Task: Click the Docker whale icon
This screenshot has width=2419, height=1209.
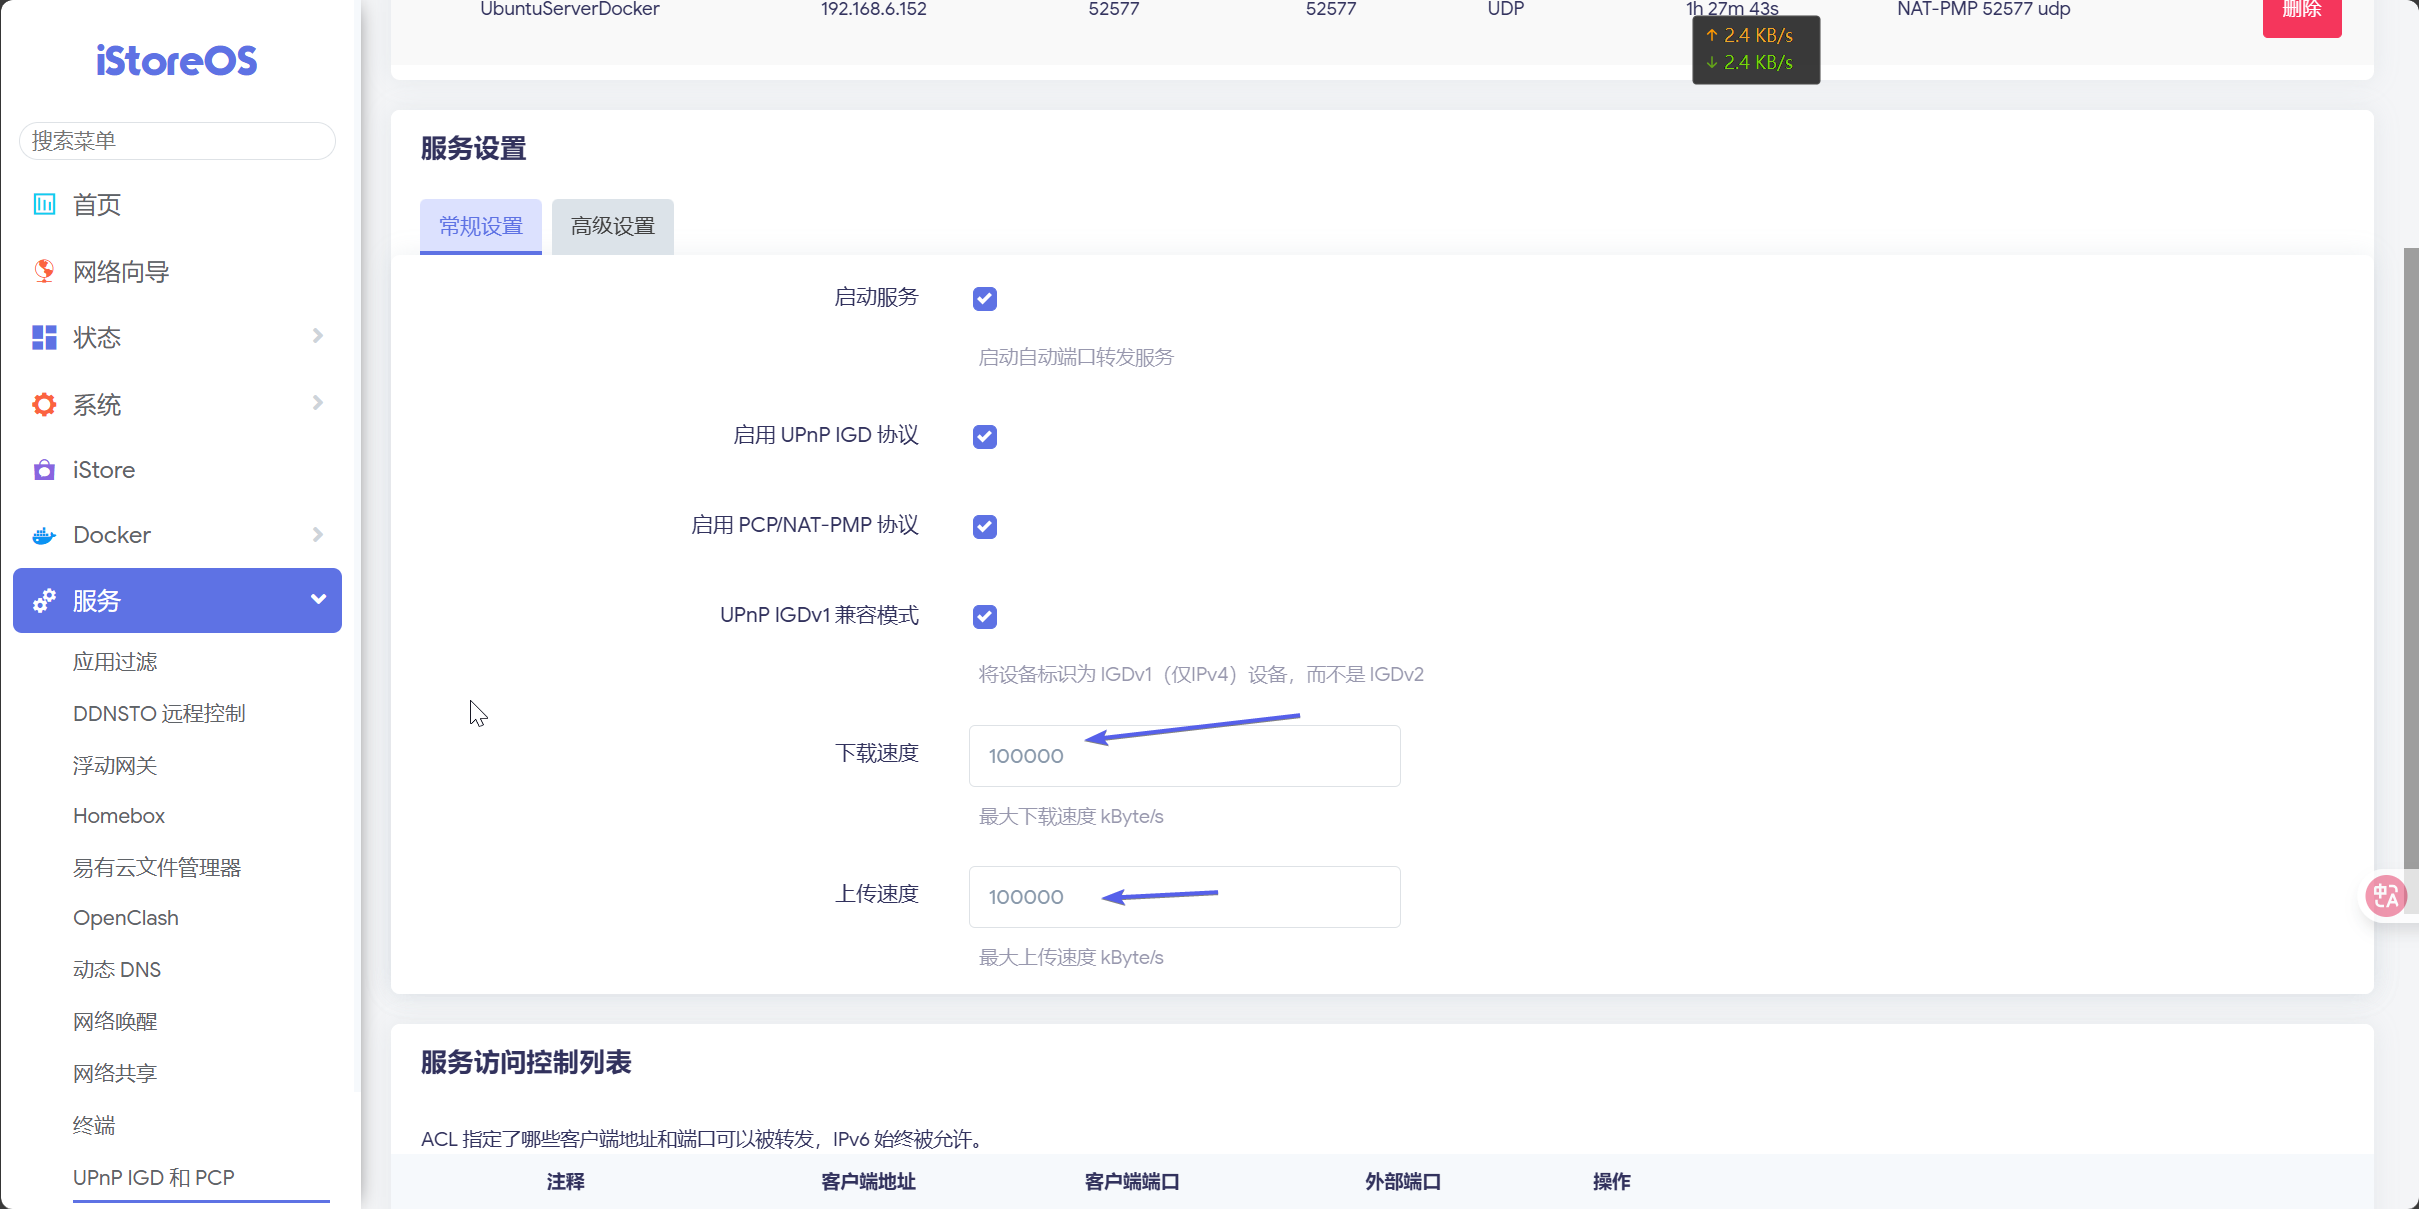Action: pyautogui.click(x=44, y=536)
